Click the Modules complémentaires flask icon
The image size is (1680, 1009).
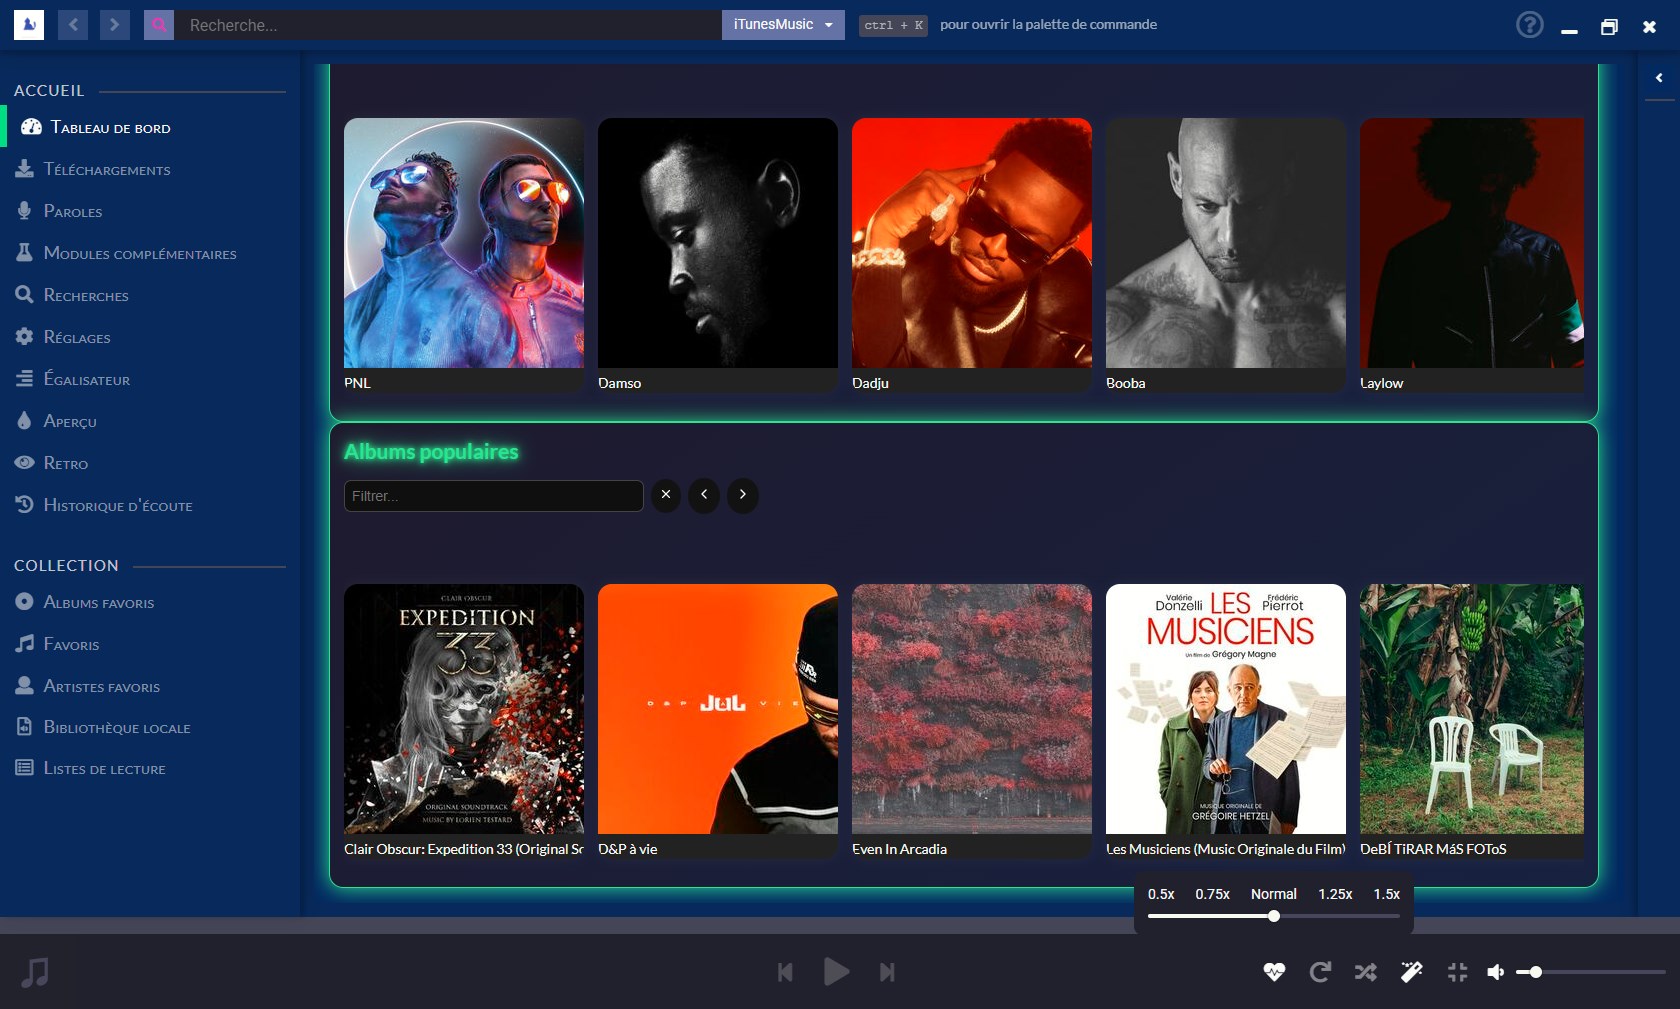25,253
